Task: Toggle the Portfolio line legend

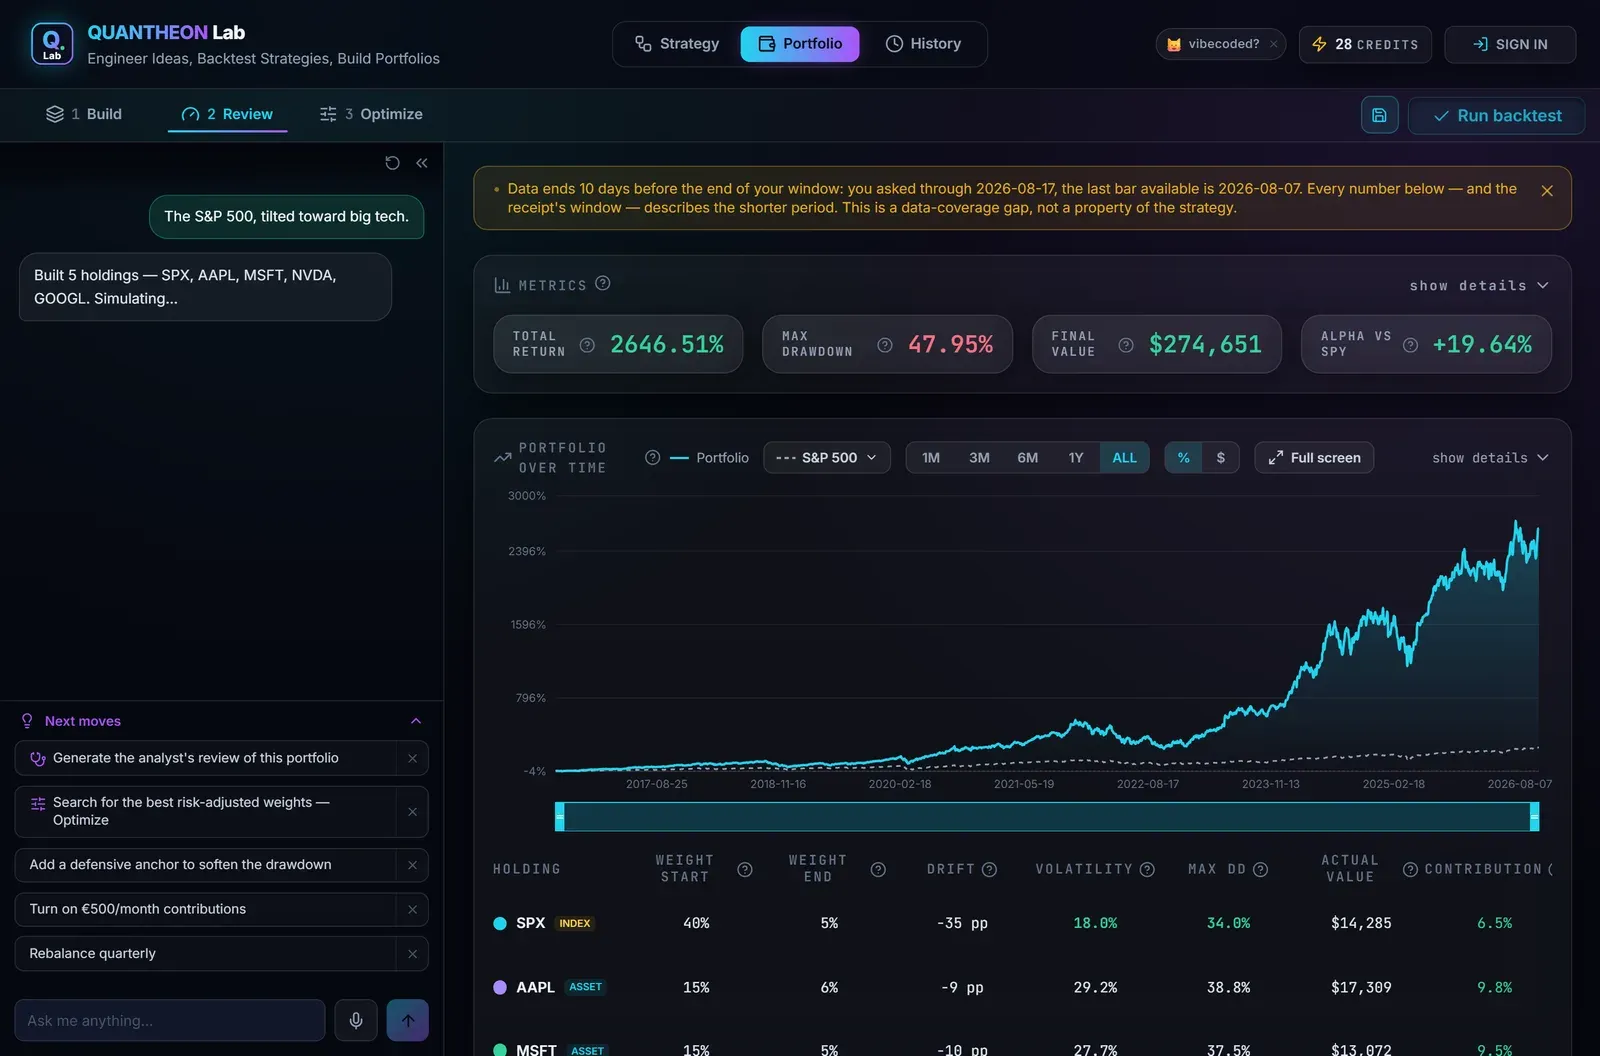Action: point(709,457)
